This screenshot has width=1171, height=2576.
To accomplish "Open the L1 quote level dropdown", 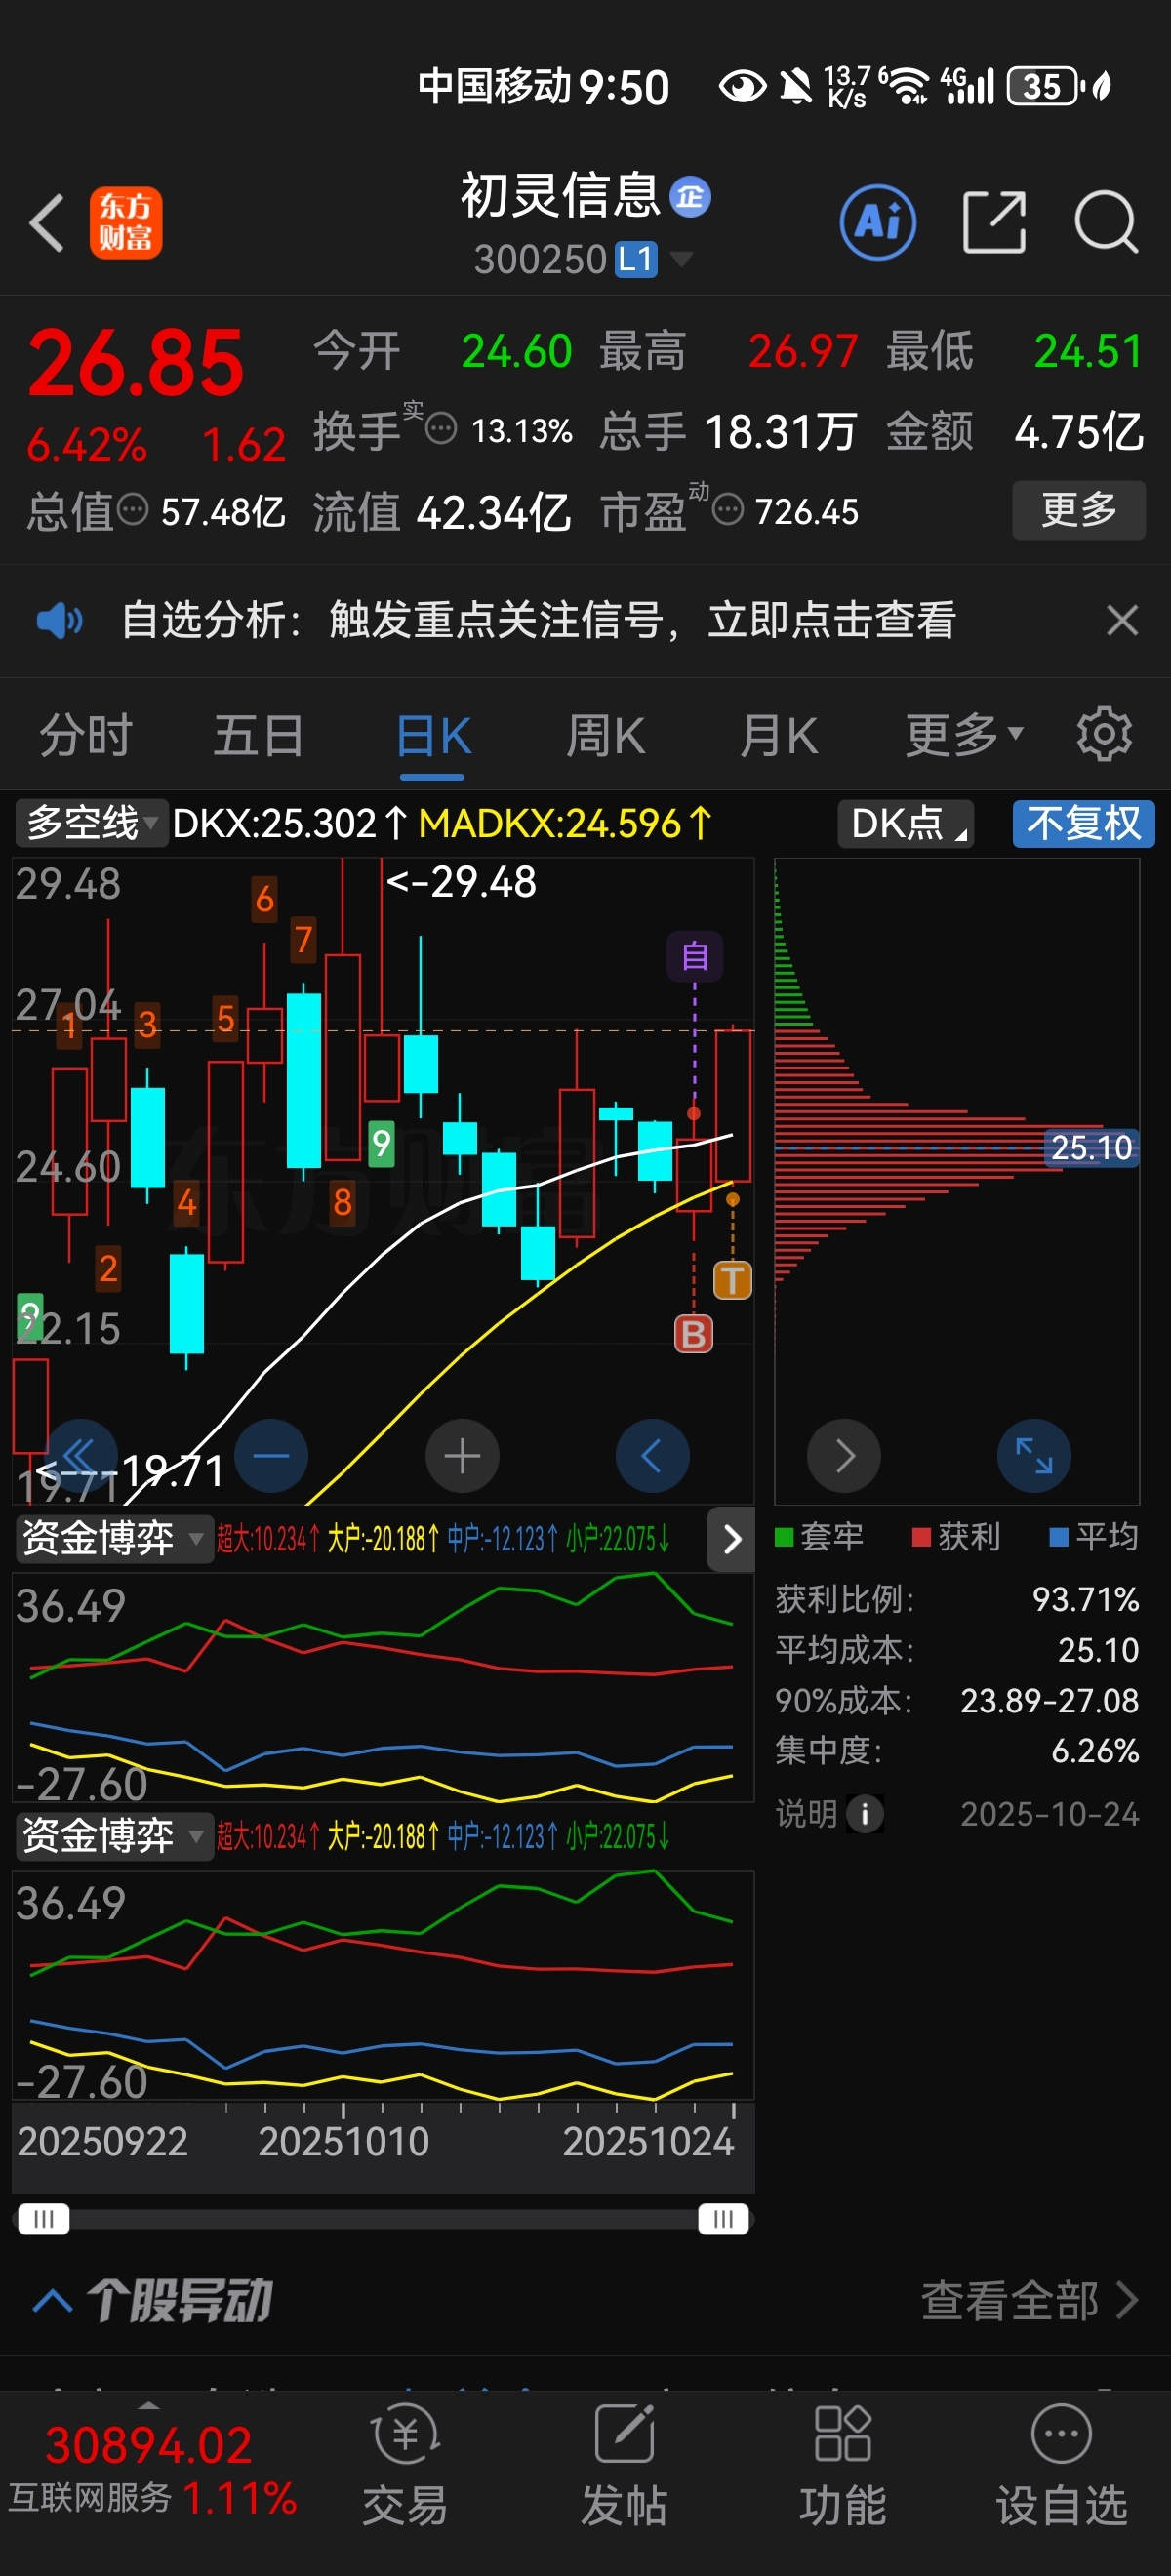I will pyautogui.click(x=653, y=259).
